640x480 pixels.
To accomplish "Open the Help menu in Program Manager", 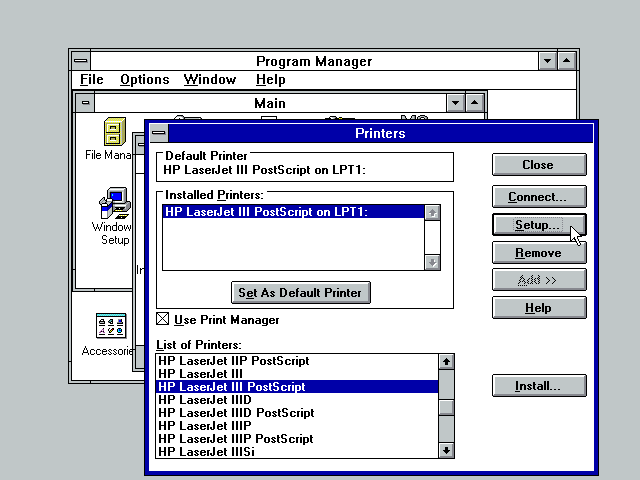I will click(270, 79).
